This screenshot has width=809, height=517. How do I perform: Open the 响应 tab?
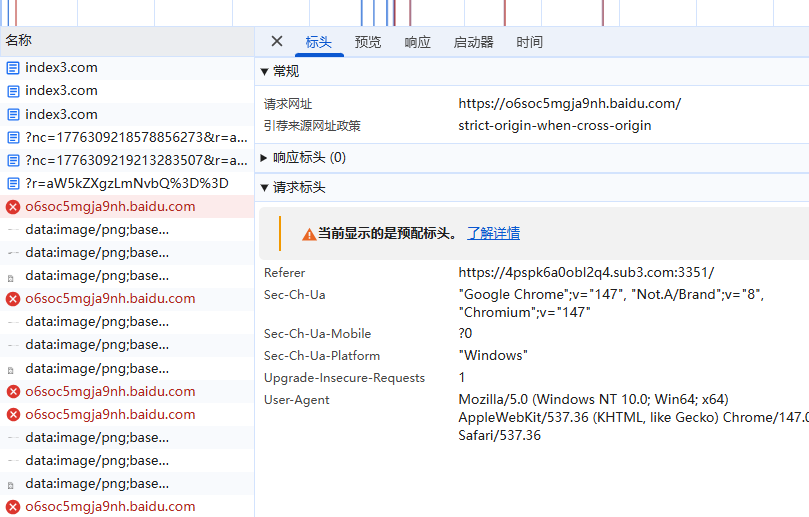[x=417, y=42]
